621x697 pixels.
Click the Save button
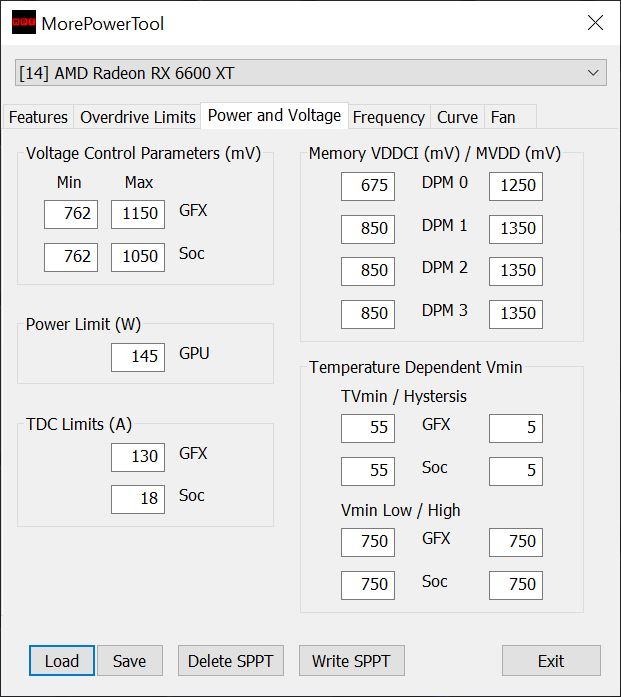[129, 661]
